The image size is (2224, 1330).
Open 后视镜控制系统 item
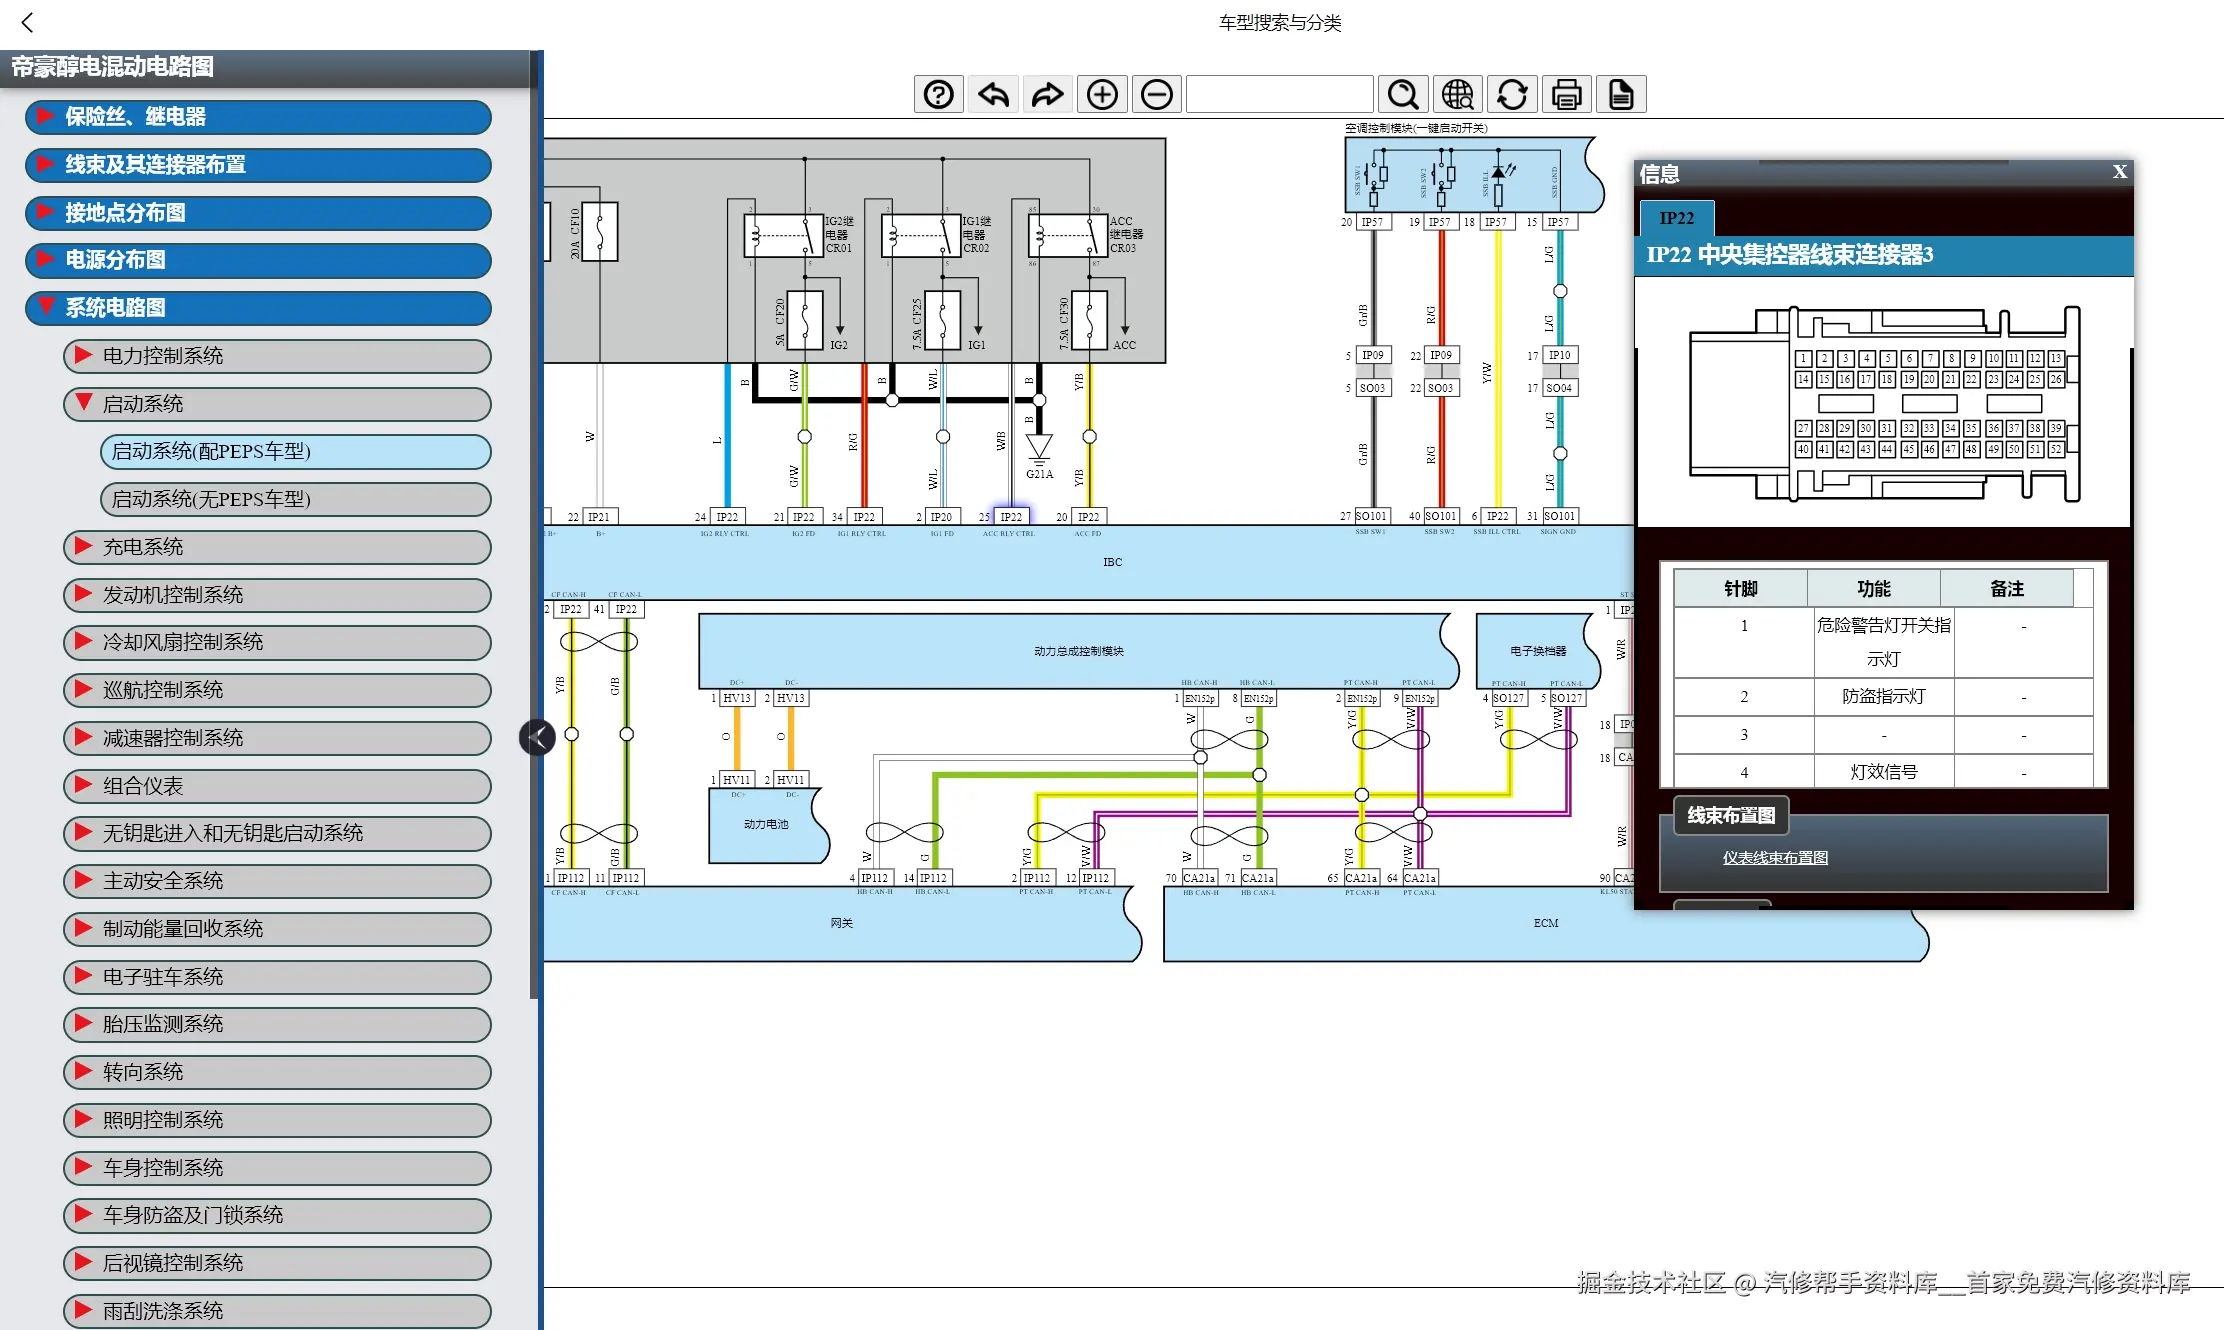click(277, 1263)
